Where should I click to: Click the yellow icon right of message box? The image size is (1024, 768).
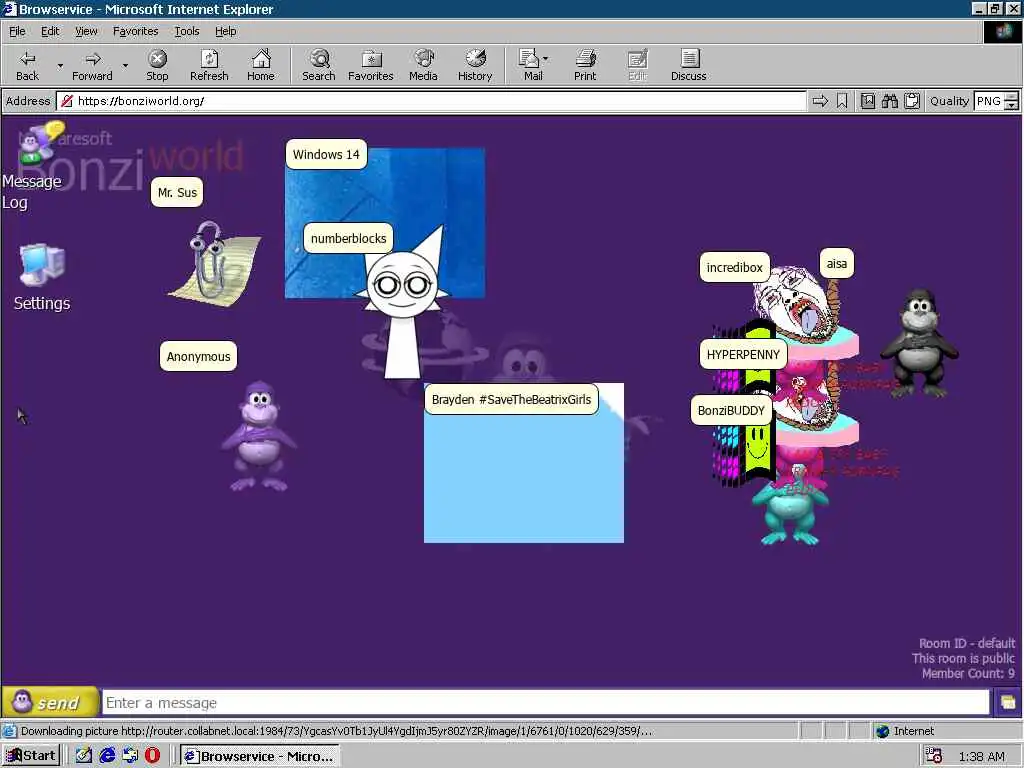pos(1008,703)
